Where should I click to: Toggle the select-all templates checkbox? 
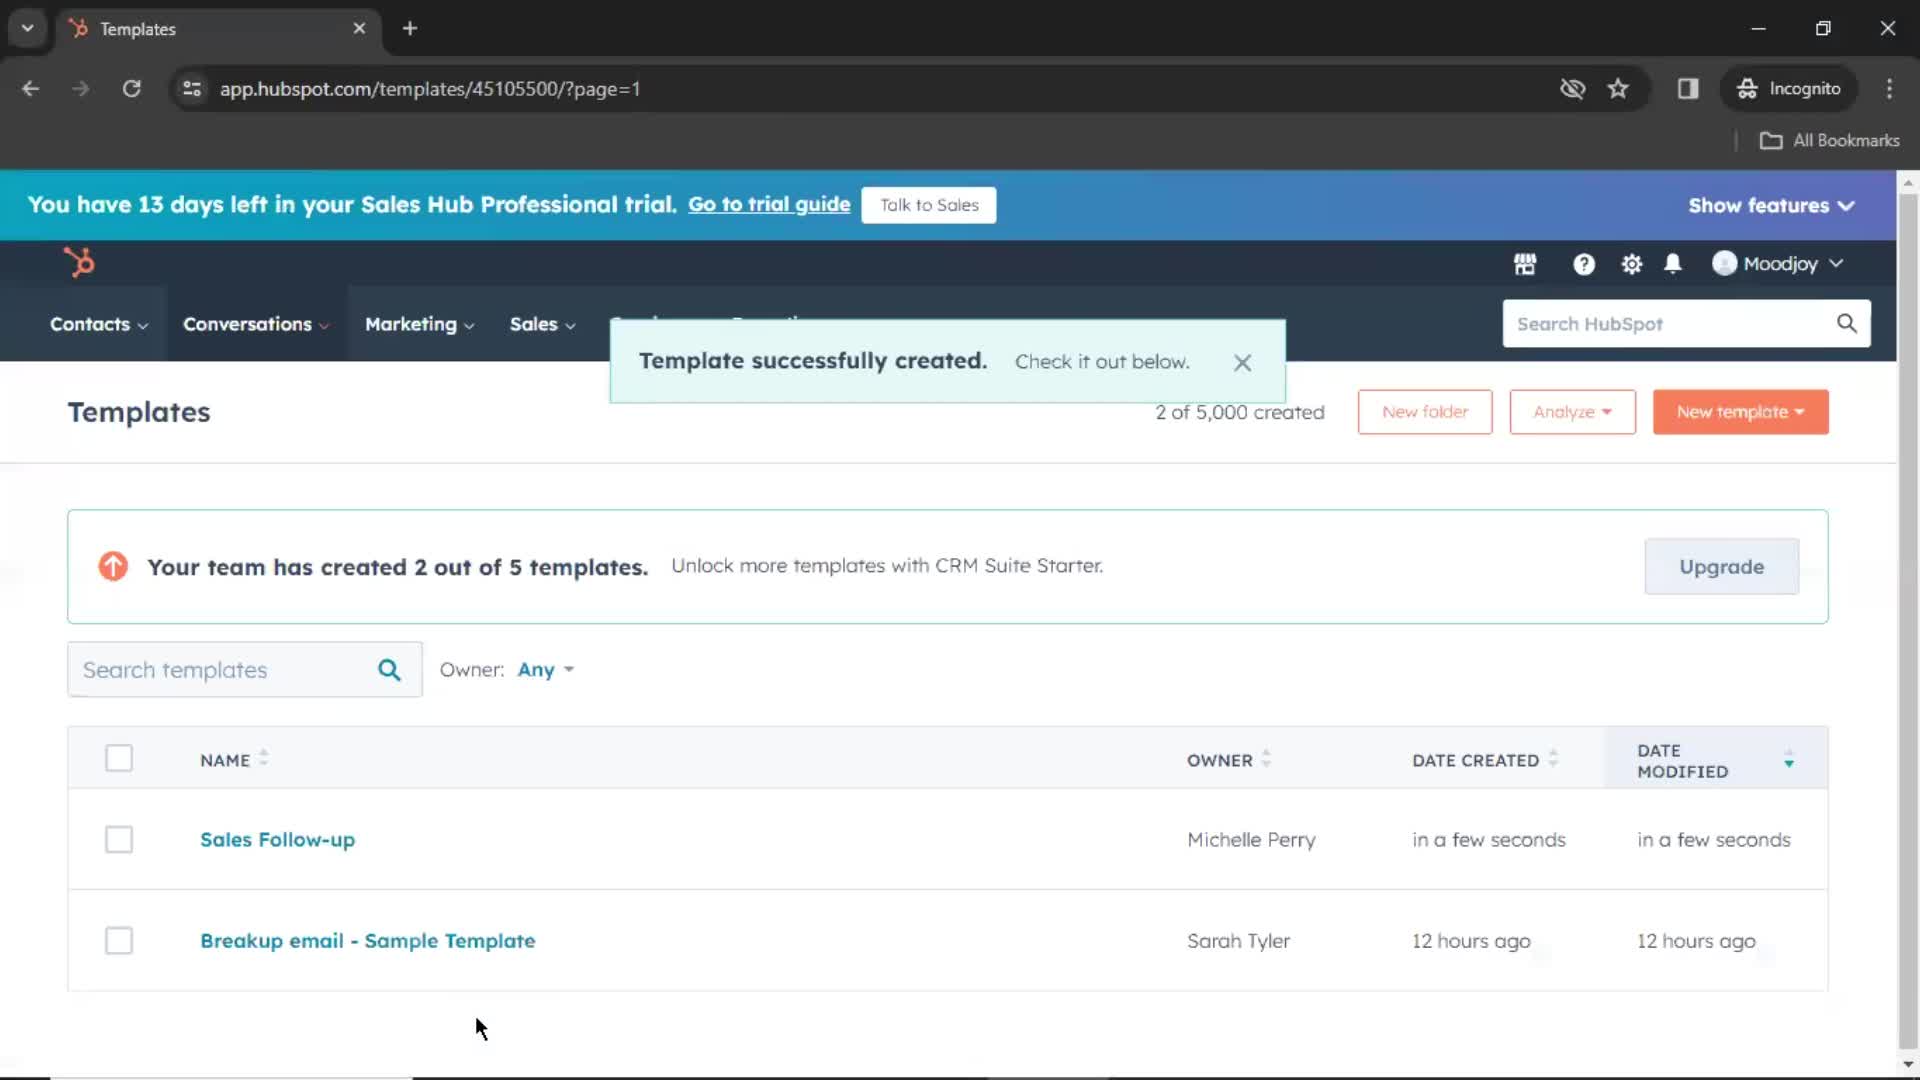(119, 759)
